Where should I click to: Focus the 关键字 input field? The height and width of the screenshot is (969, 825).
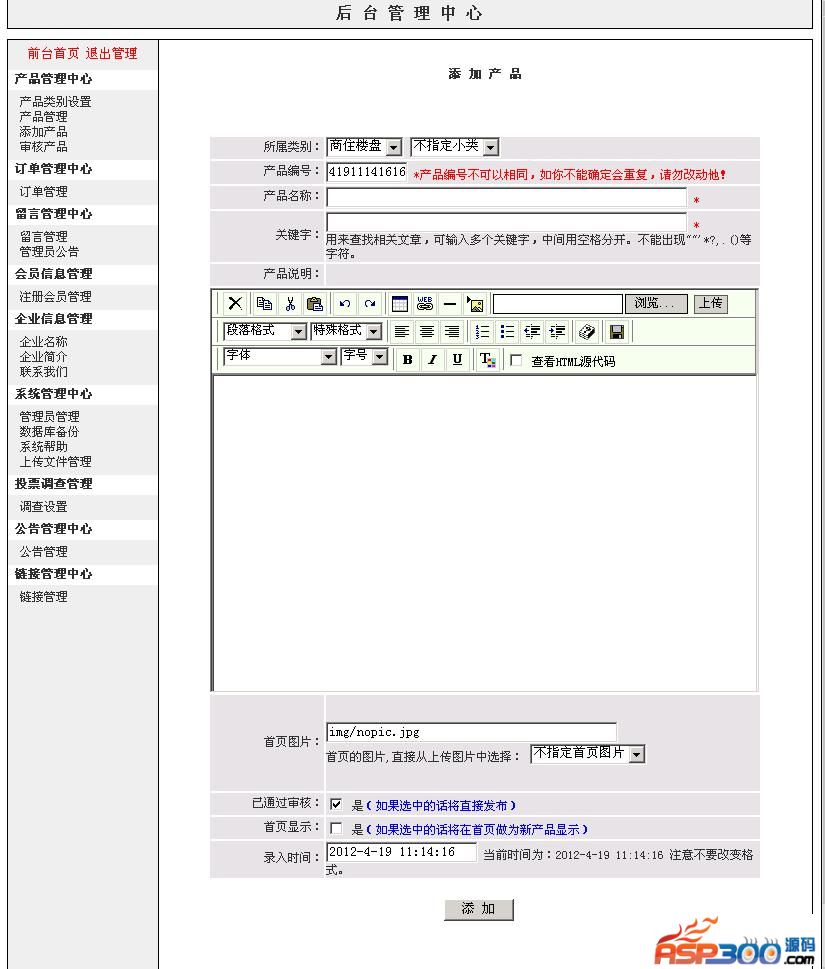506,222
